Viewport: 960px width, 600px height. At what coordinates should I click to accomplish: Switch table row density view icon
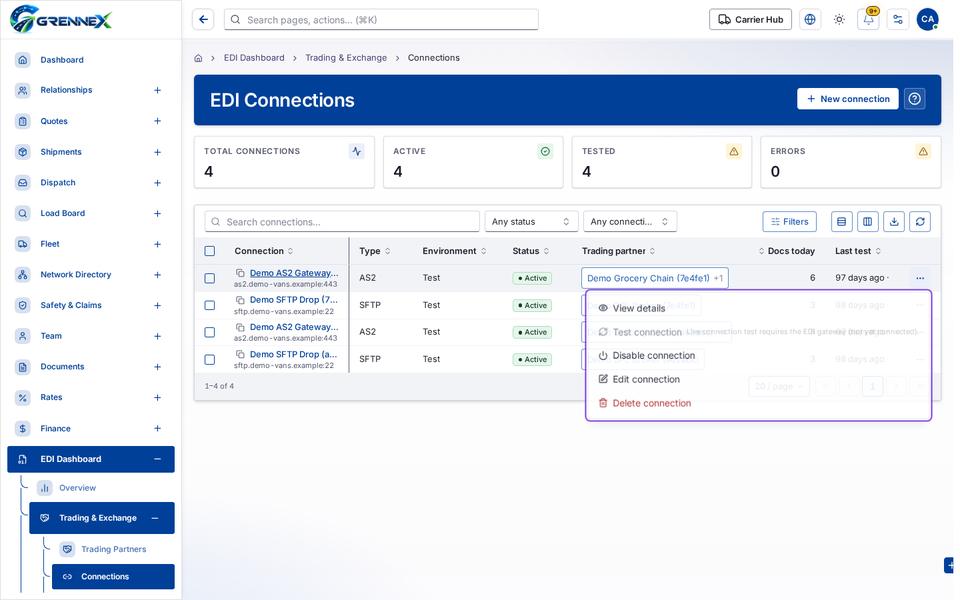(x=842, y=222)
